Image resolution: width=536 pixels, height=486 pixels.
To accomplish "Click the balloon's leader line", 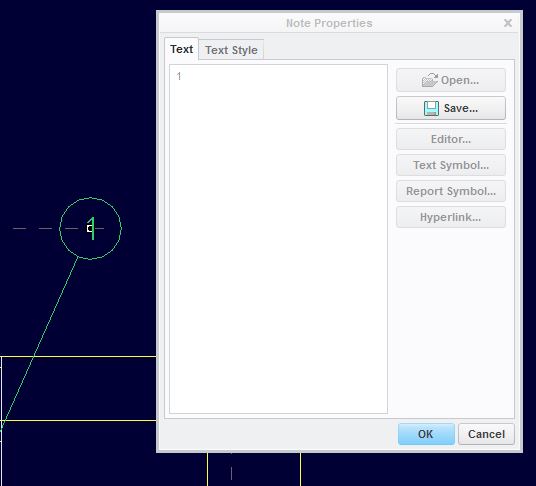I will click(x=39, y=343).
